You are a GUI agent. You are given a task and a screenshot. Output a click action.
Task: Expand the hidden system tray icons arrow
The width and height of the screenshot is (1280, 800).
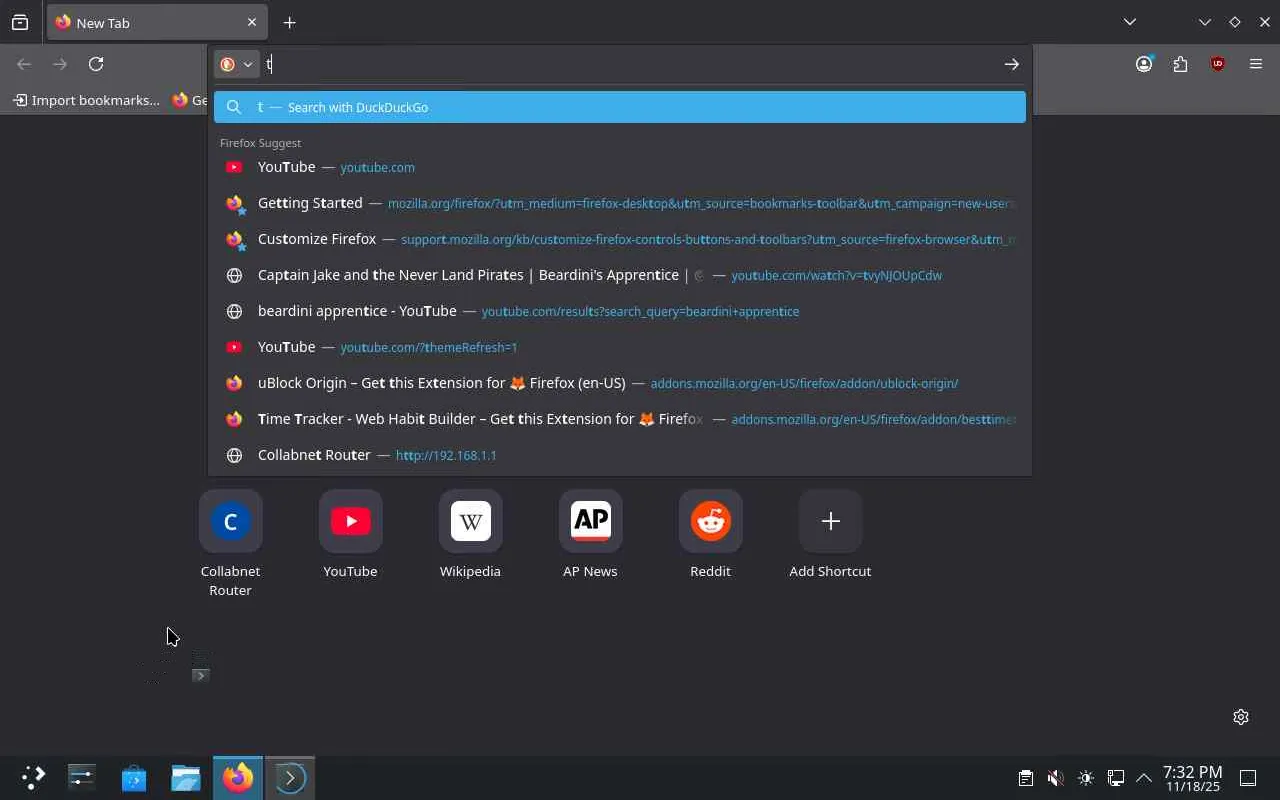(1144, 778)
